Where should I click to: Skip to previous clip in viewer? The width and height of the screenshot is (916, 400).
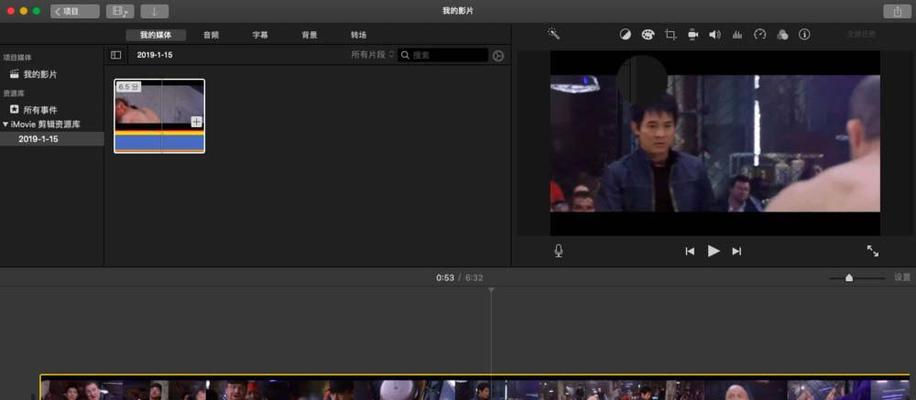coord(690,251)
